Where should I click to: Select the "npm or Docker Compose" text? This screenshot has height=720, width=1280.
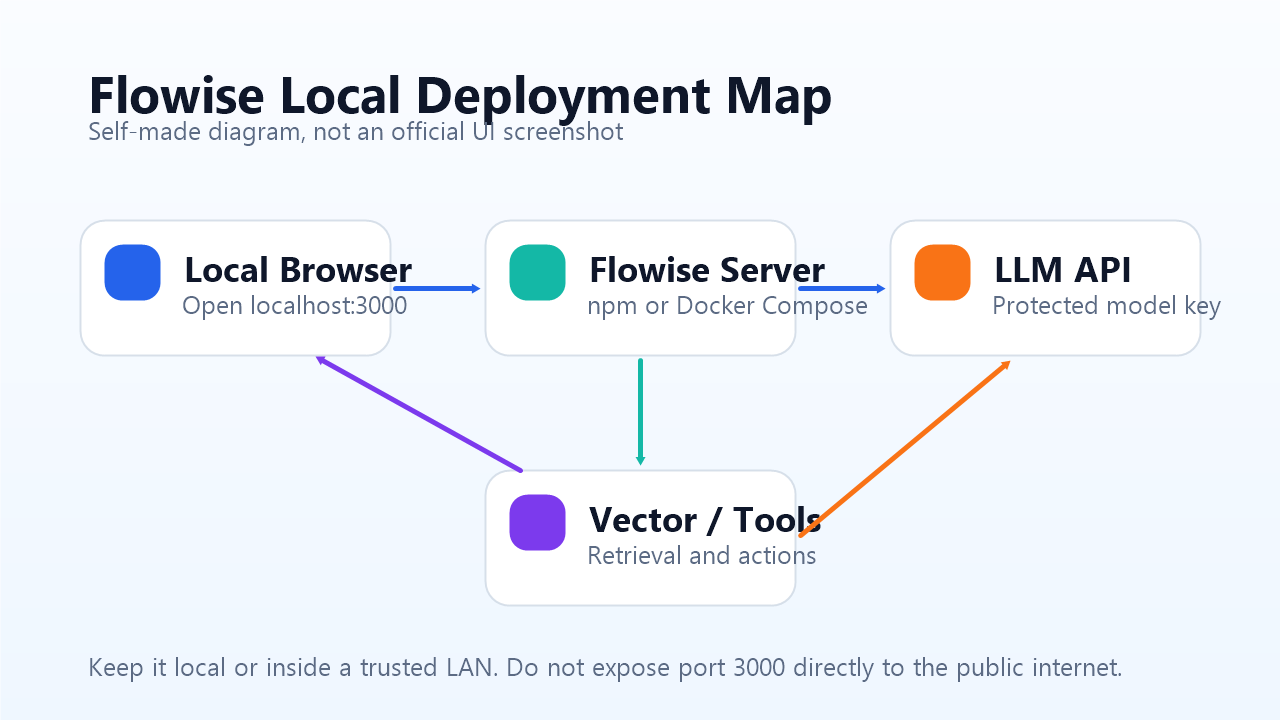[x=728, y=305]
